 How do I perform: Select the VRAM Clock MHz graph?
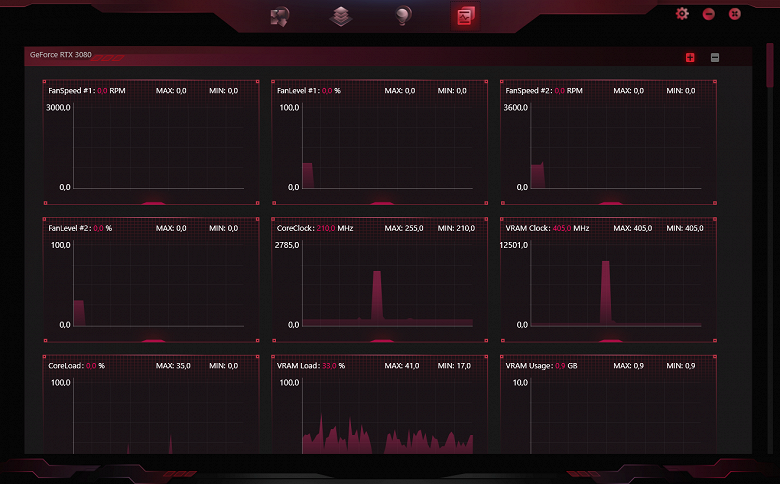pyautogui.click(x=609, y=280)
